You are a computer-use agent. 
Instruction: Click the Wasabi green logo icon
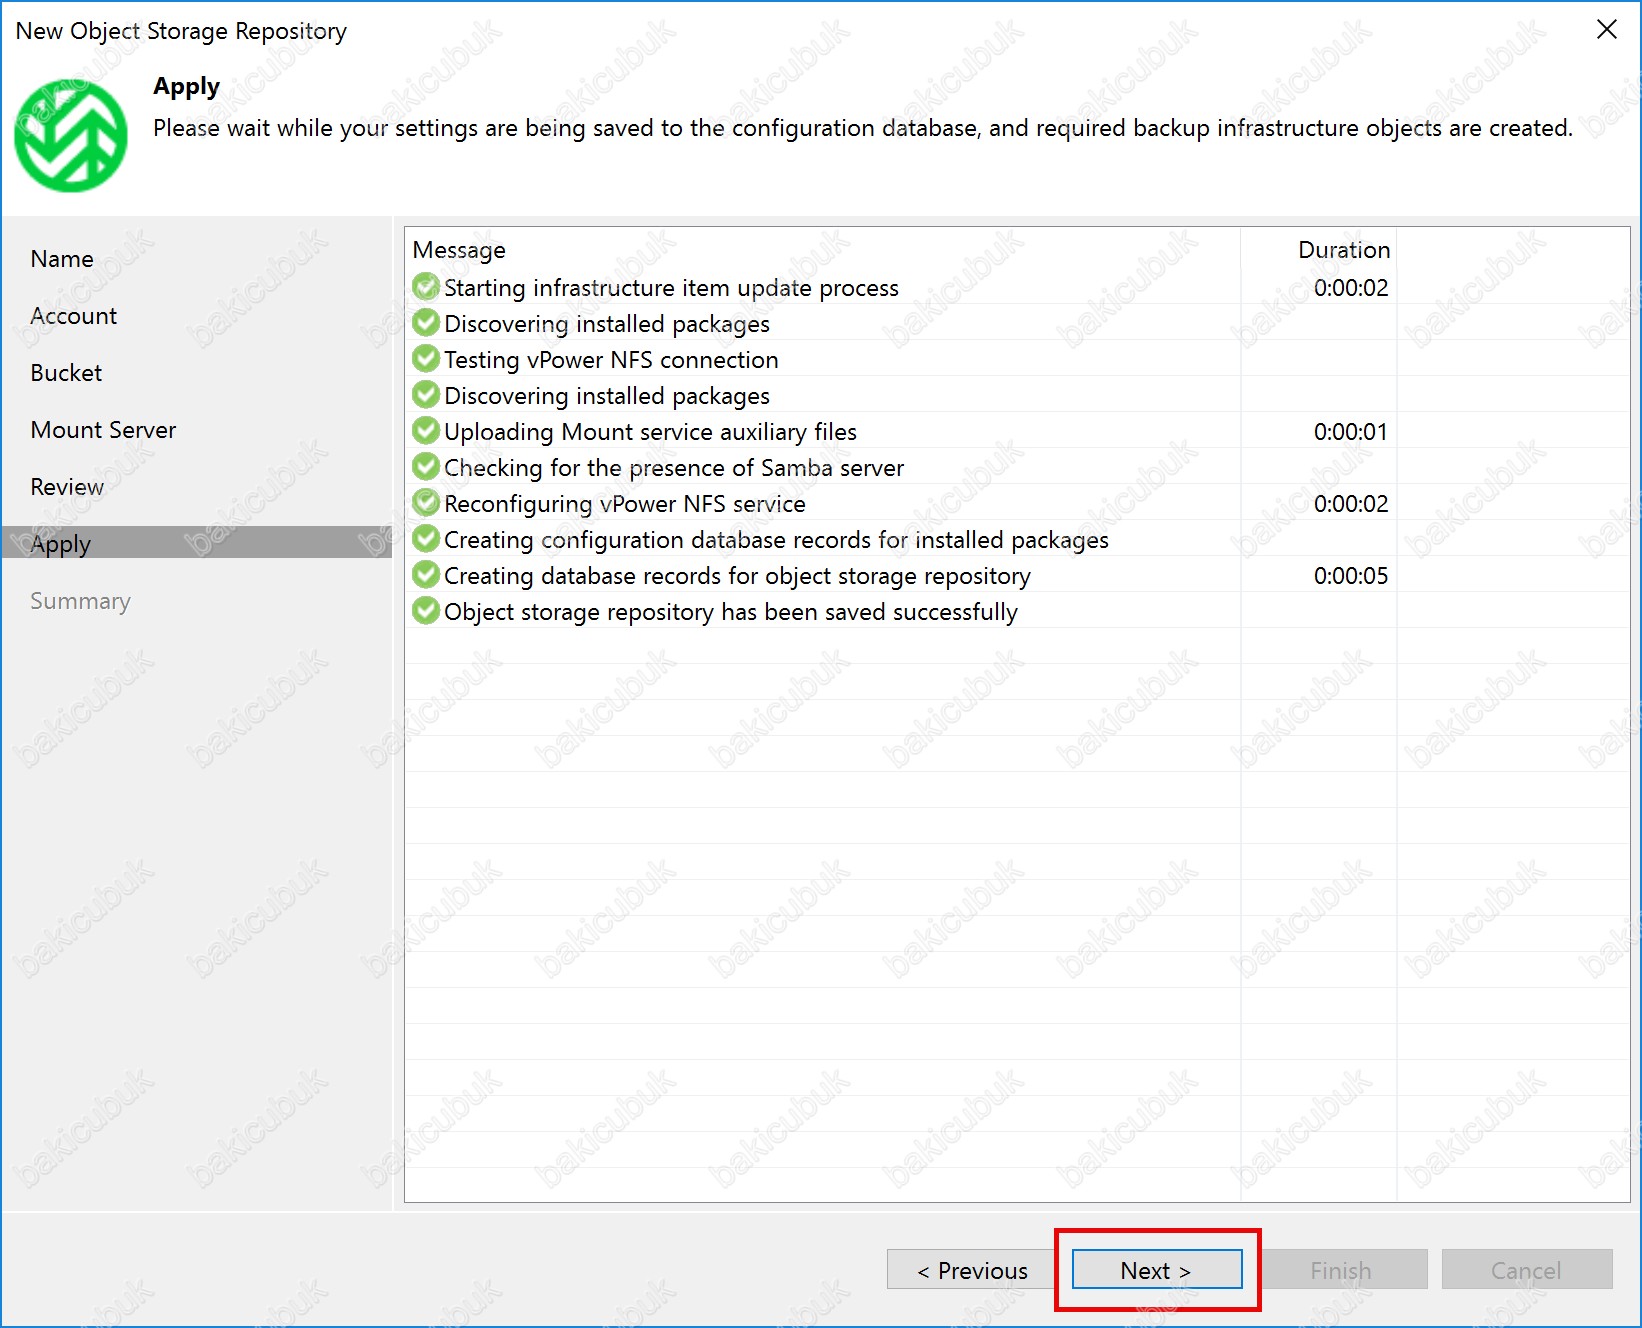(x=70, y=136)
